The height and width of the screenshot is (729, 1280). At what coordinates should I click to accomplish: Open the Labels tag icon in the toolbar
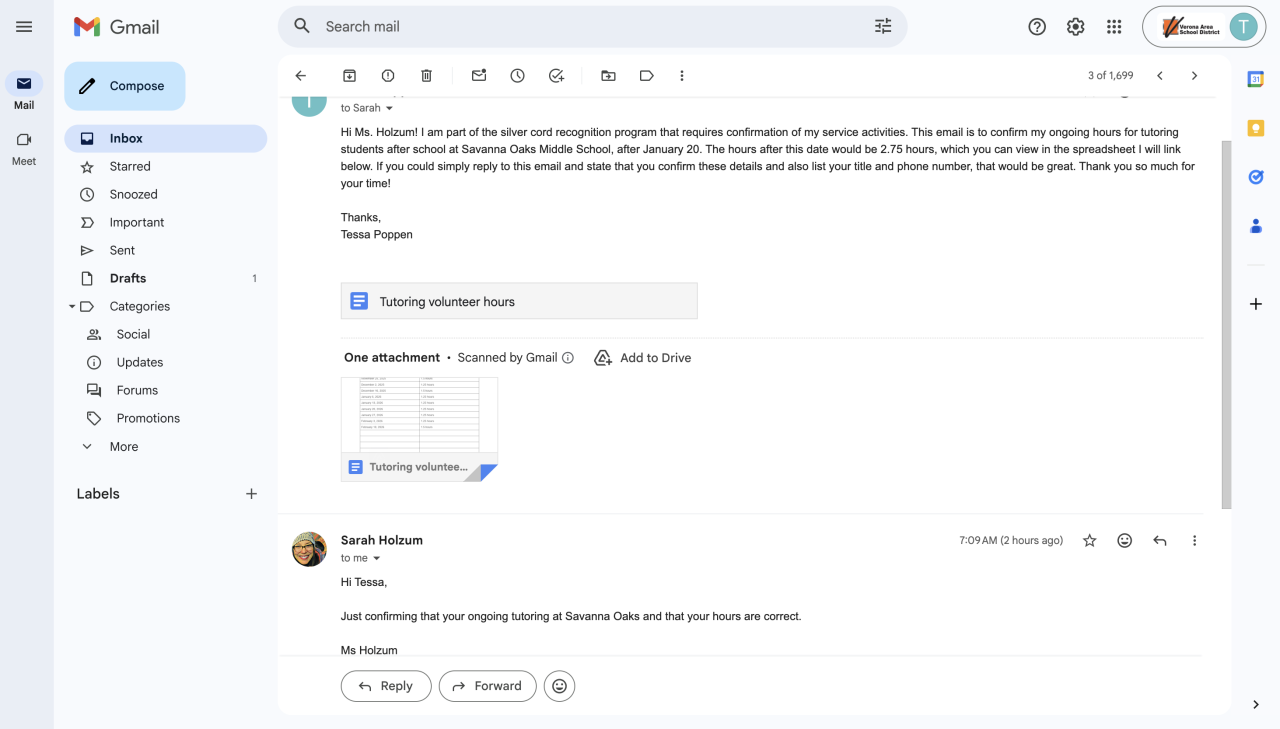tap(647, 76)
